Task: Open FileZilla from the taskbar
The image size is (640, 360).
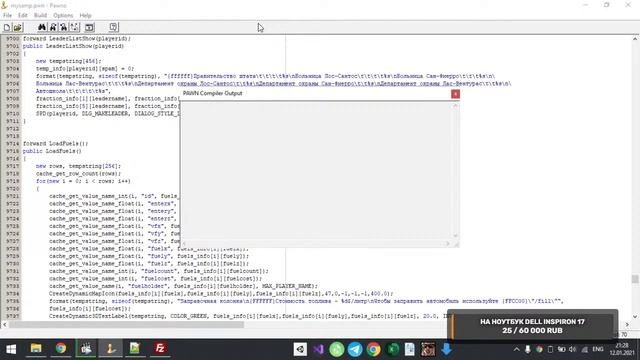Action: tap(160, 349)
